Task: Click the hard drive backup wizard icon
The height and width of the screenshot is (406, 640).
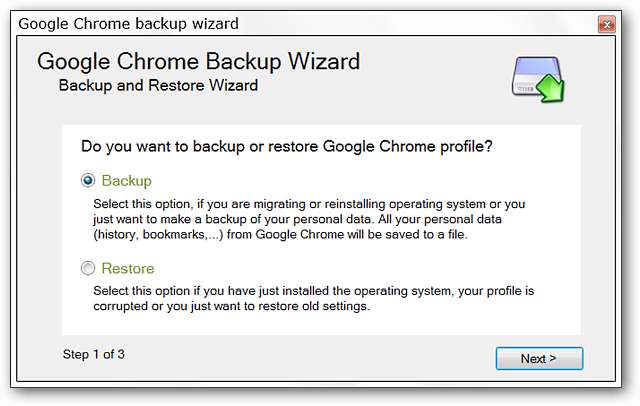Action: click(538, 76)
